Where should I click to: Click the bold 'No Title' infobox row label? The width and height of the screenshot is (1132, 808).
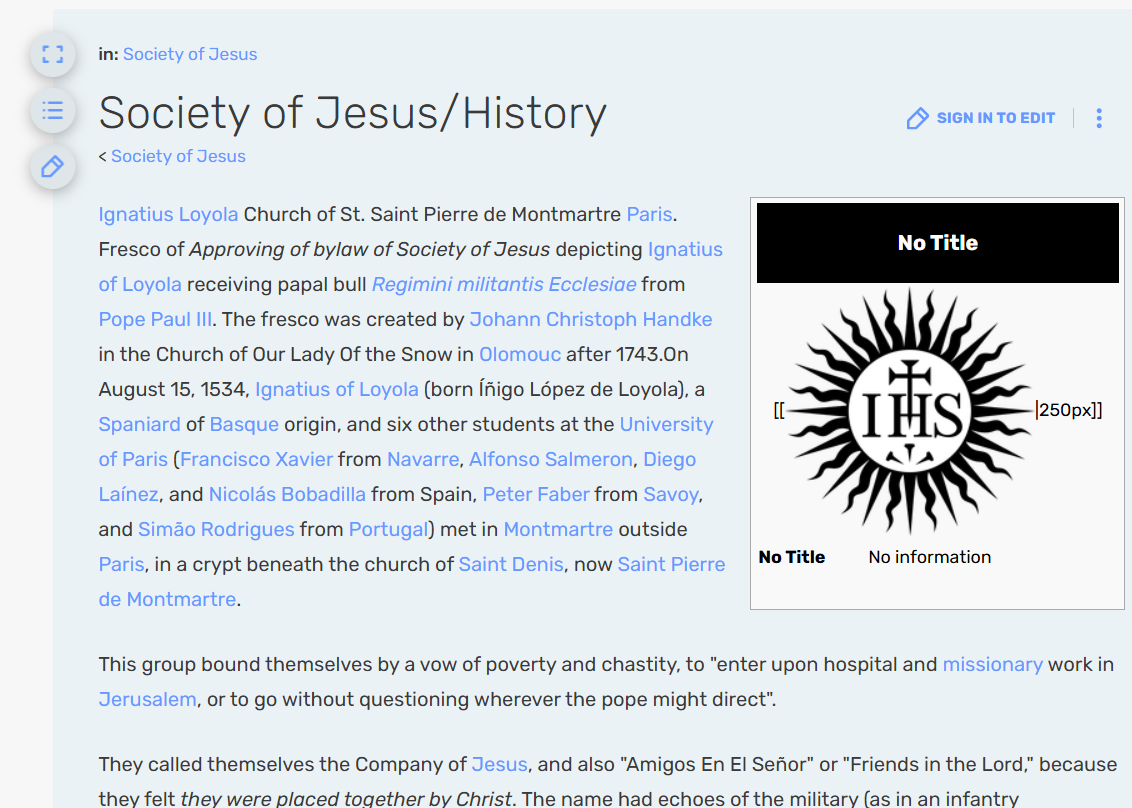coord(792,557)
